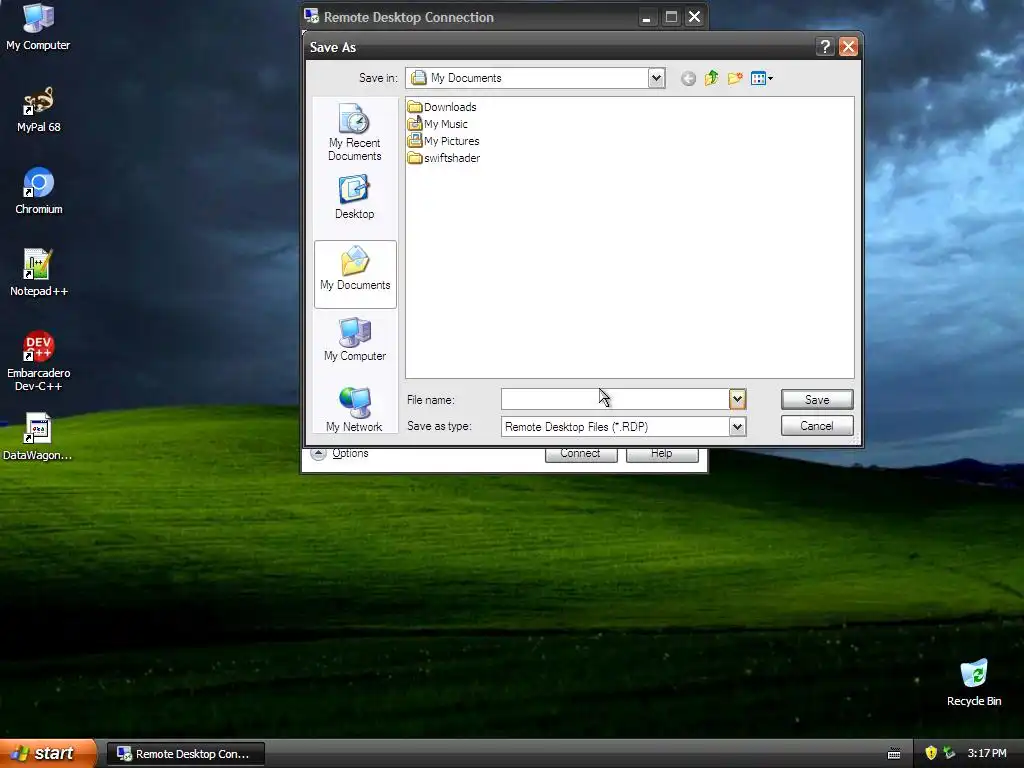Open the View Menu icon dropdown
Image resolution: width=1024 pixels, height=768 pixels.
click(x=761, y=78)
